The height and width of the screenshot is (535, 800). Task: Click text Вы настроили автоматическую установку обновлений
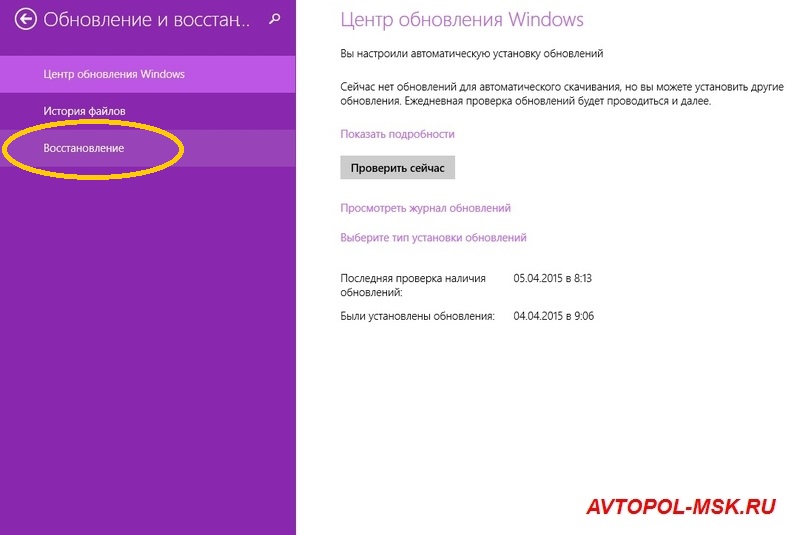pos(471,54)
